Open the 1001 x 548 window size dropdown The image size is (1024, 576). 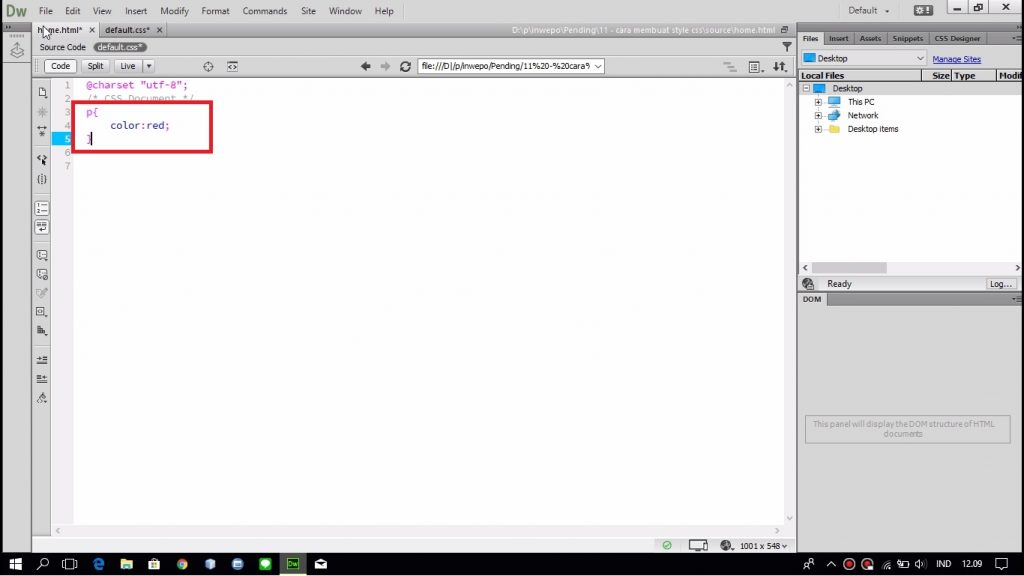point(763,545)
